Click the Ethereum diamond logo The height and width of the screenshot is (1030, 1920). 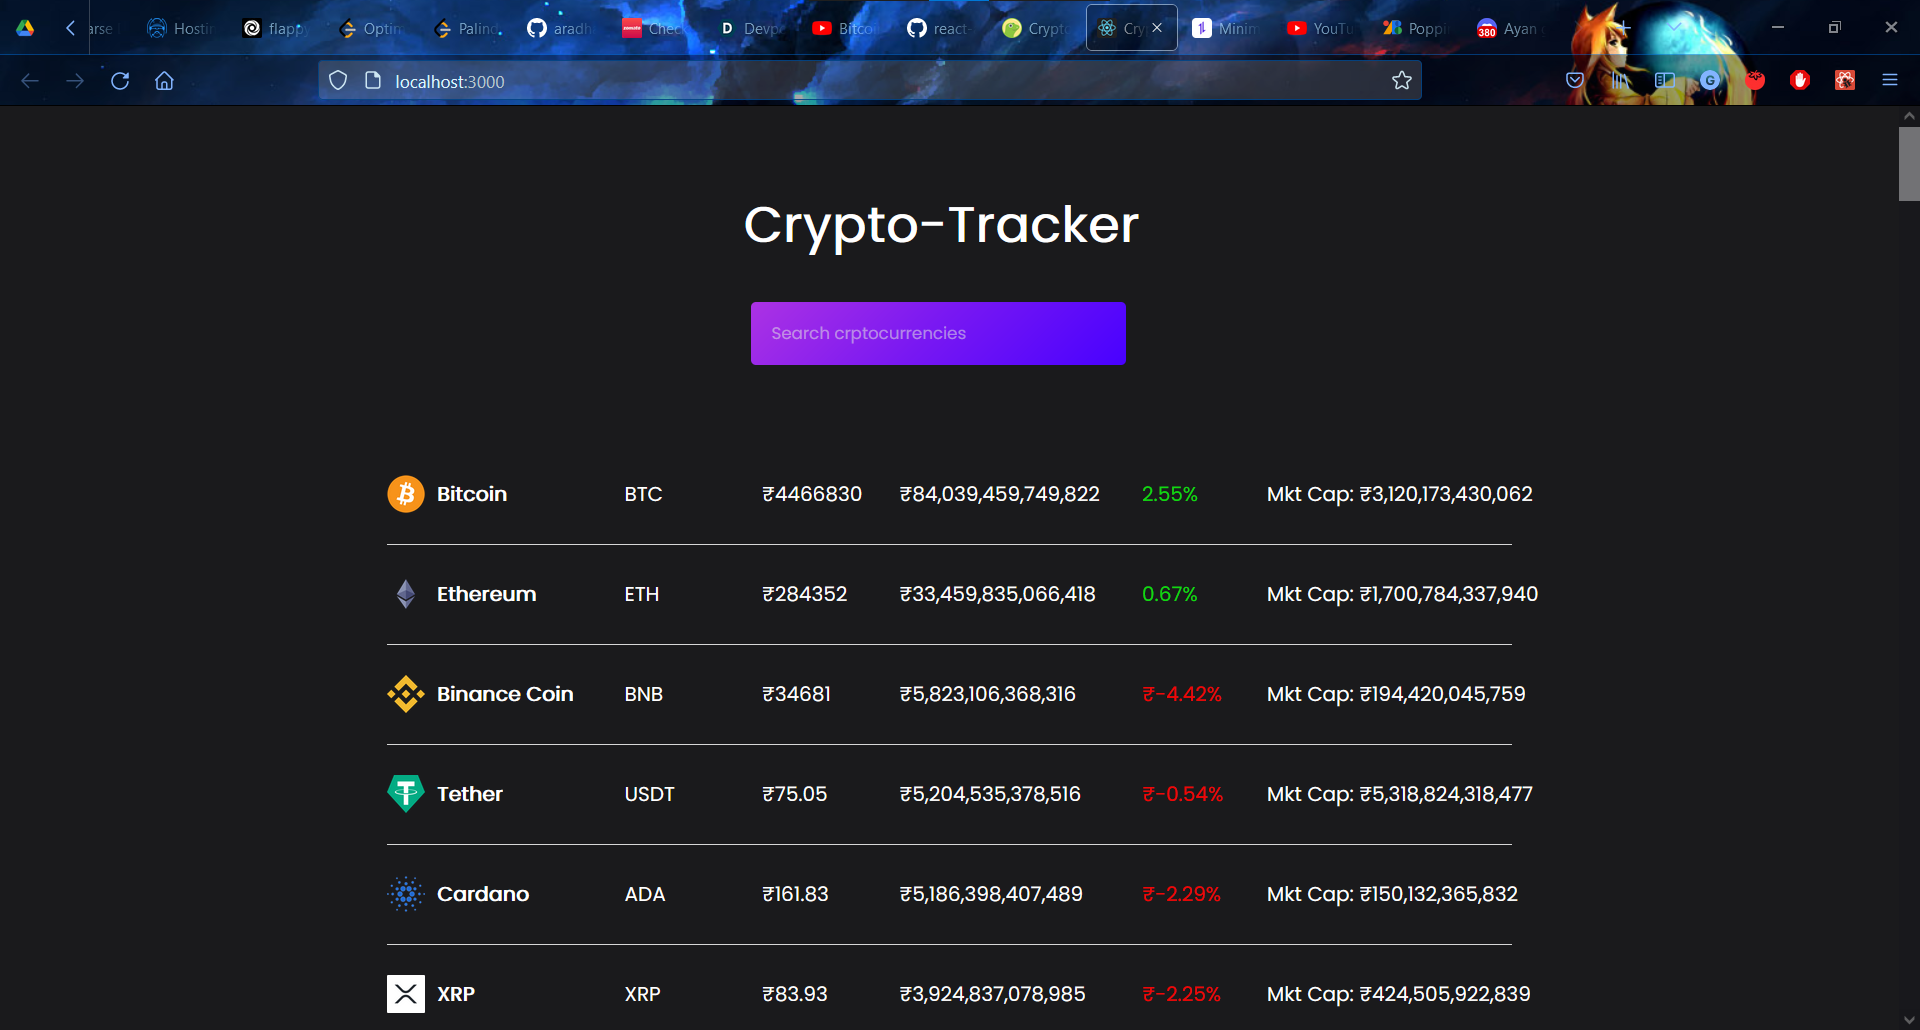(406, 594)
